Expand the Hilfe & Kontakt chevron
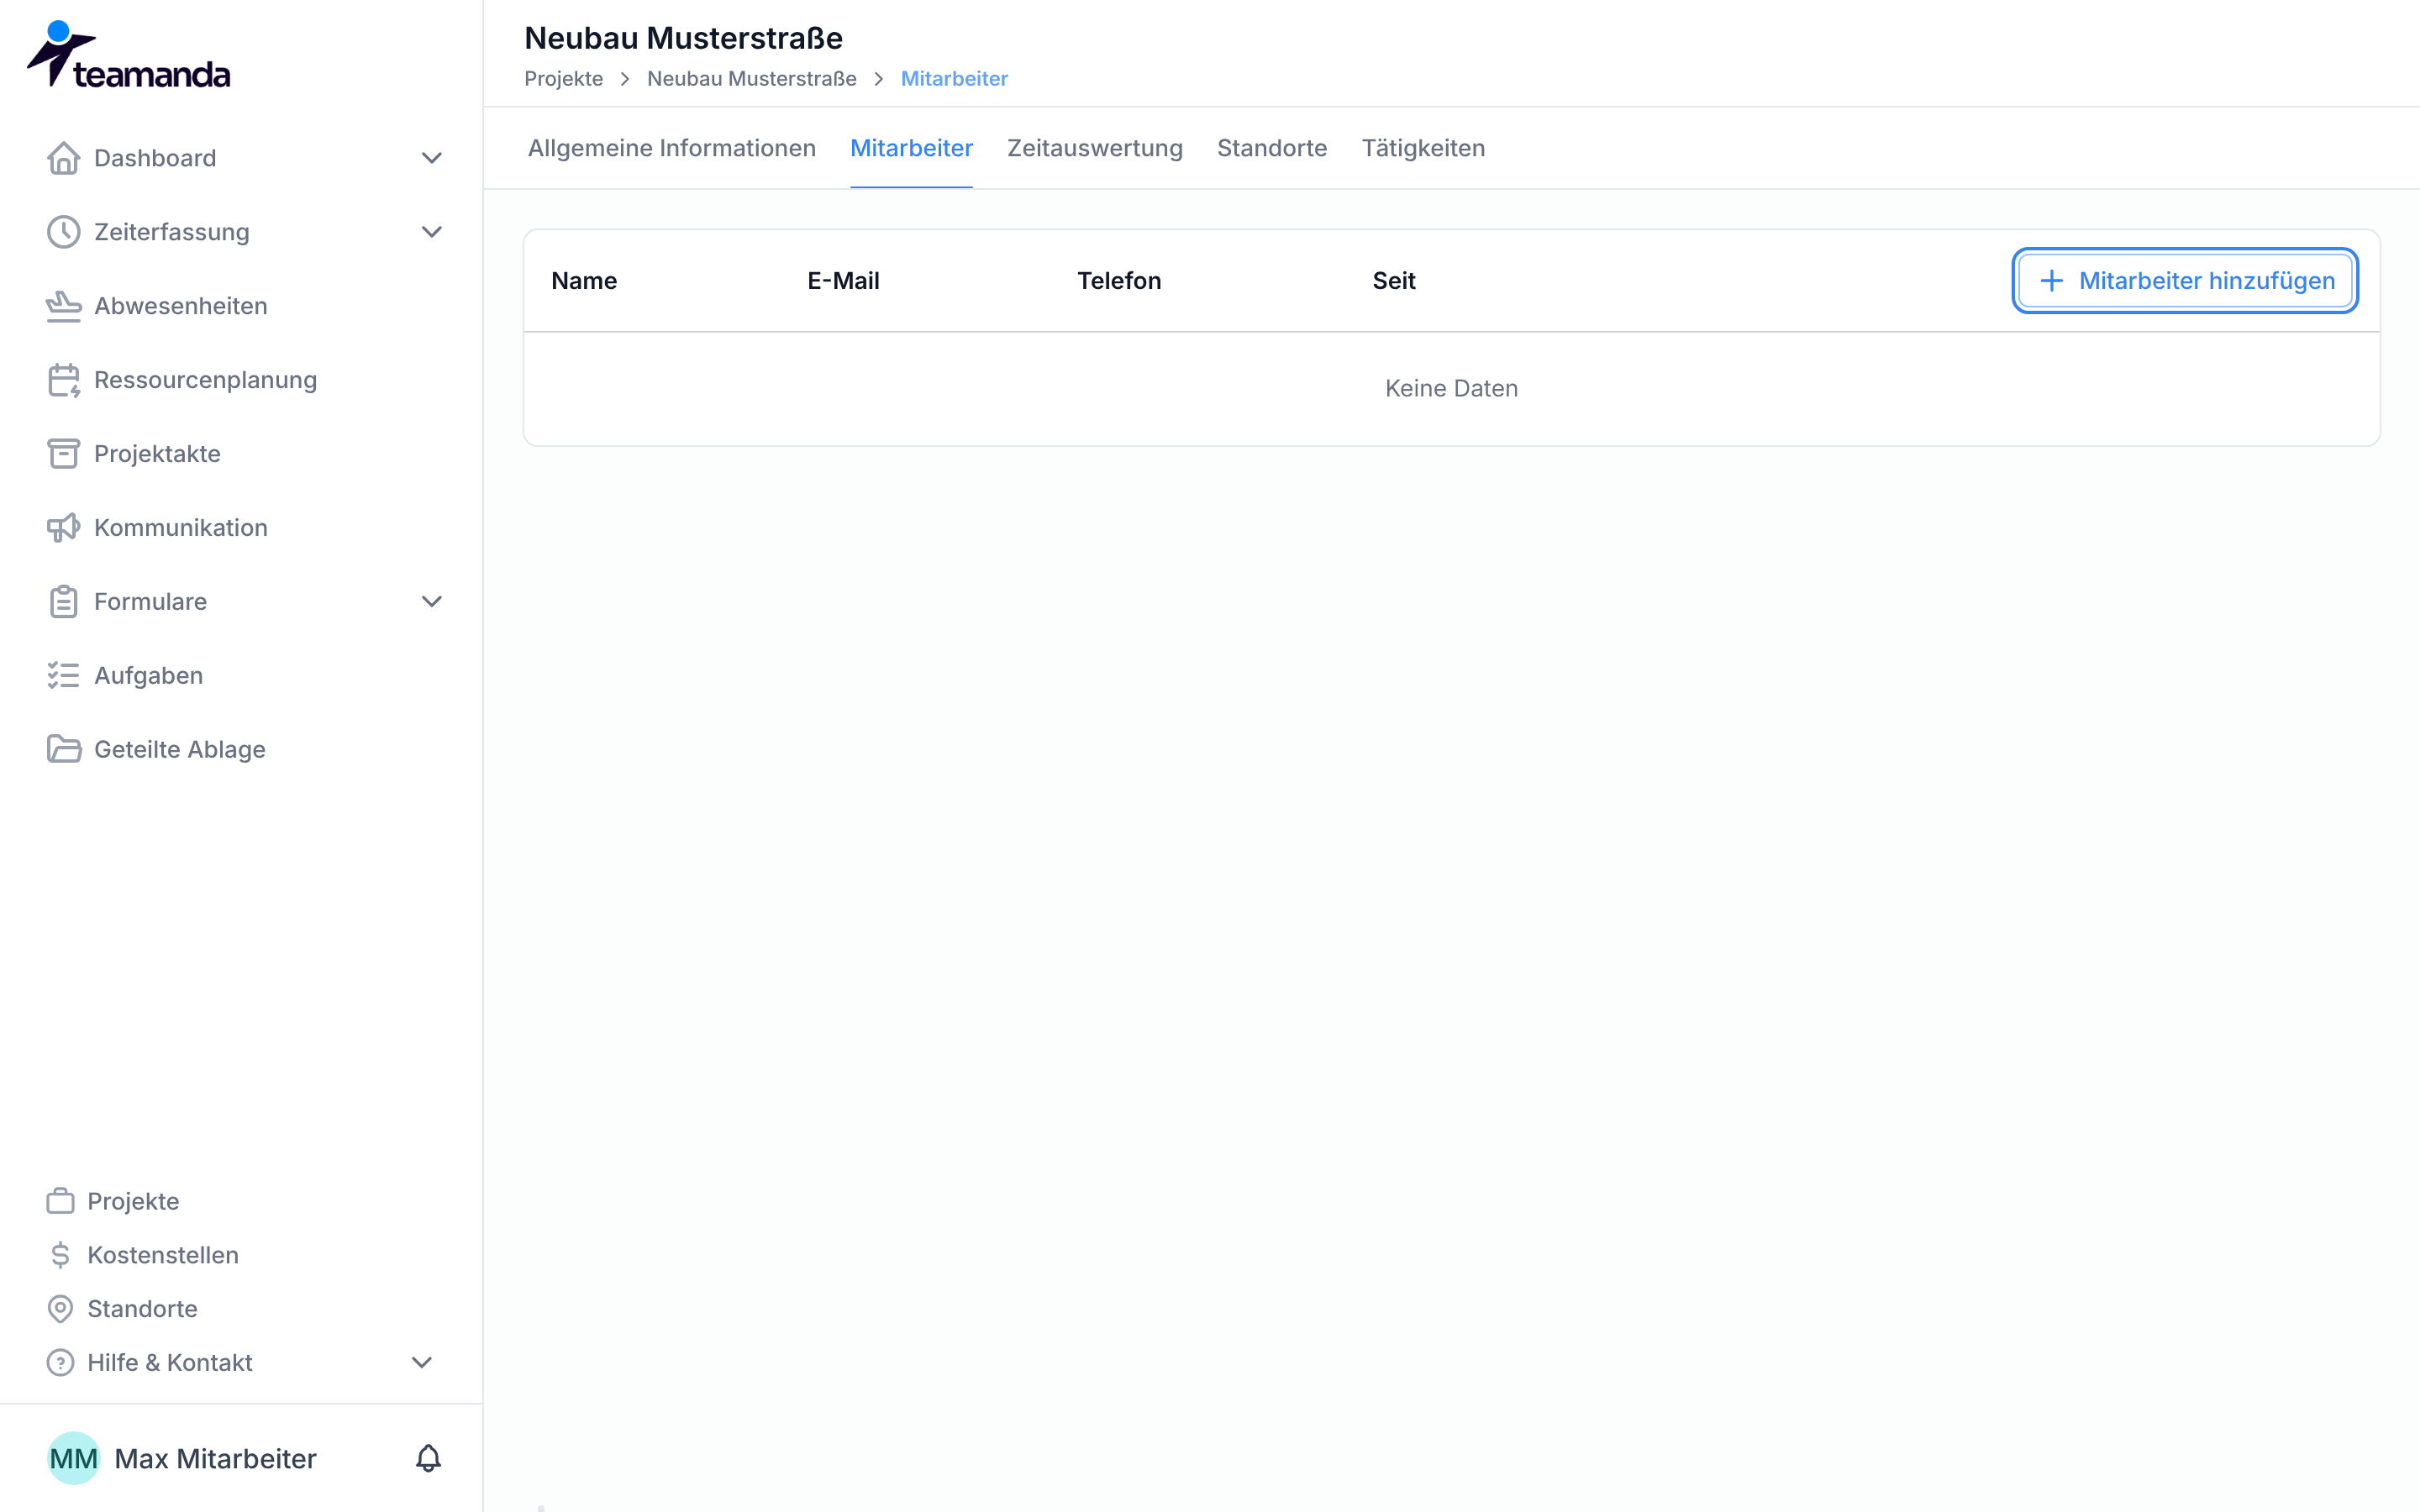Image resolution: width=2420 pixels, height=1512 pixels. pos(422,1363)
